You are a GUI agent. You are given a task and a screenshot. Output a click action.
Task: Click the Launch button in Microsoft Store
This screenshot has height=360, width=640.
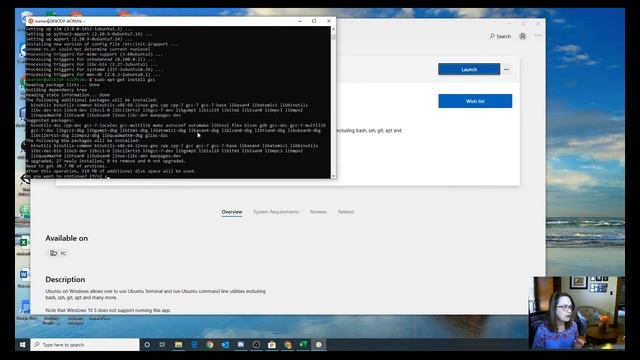point(469,69)
